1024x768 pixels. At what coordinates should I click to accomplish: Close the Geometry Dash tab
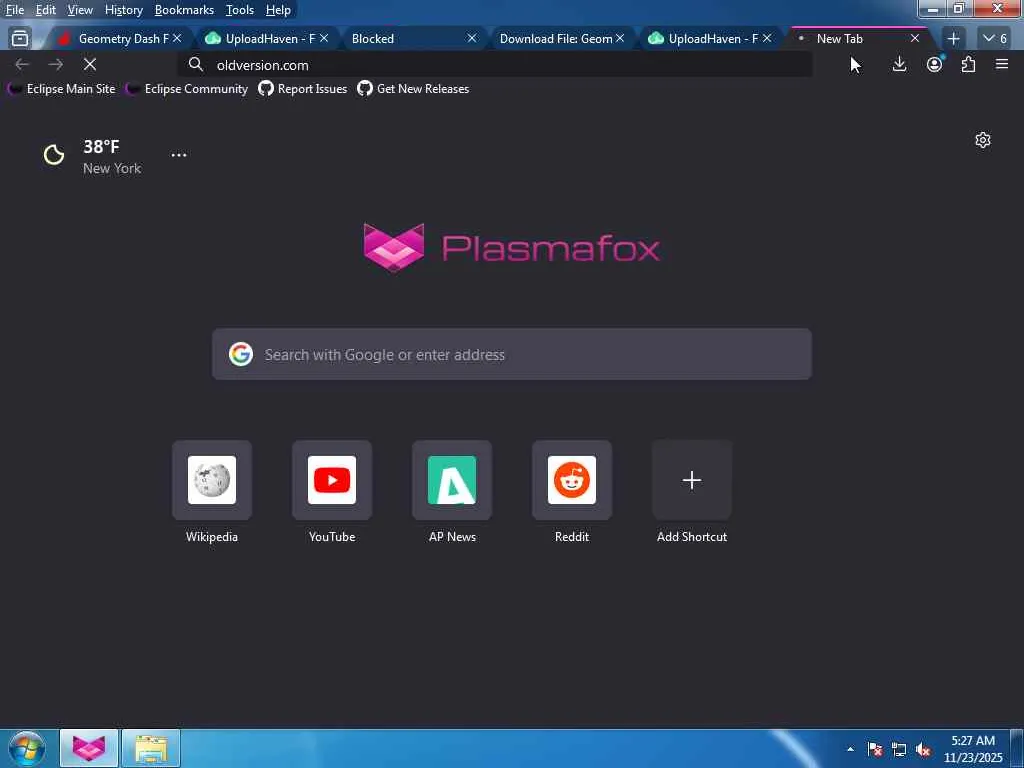(x=176, y=39)
